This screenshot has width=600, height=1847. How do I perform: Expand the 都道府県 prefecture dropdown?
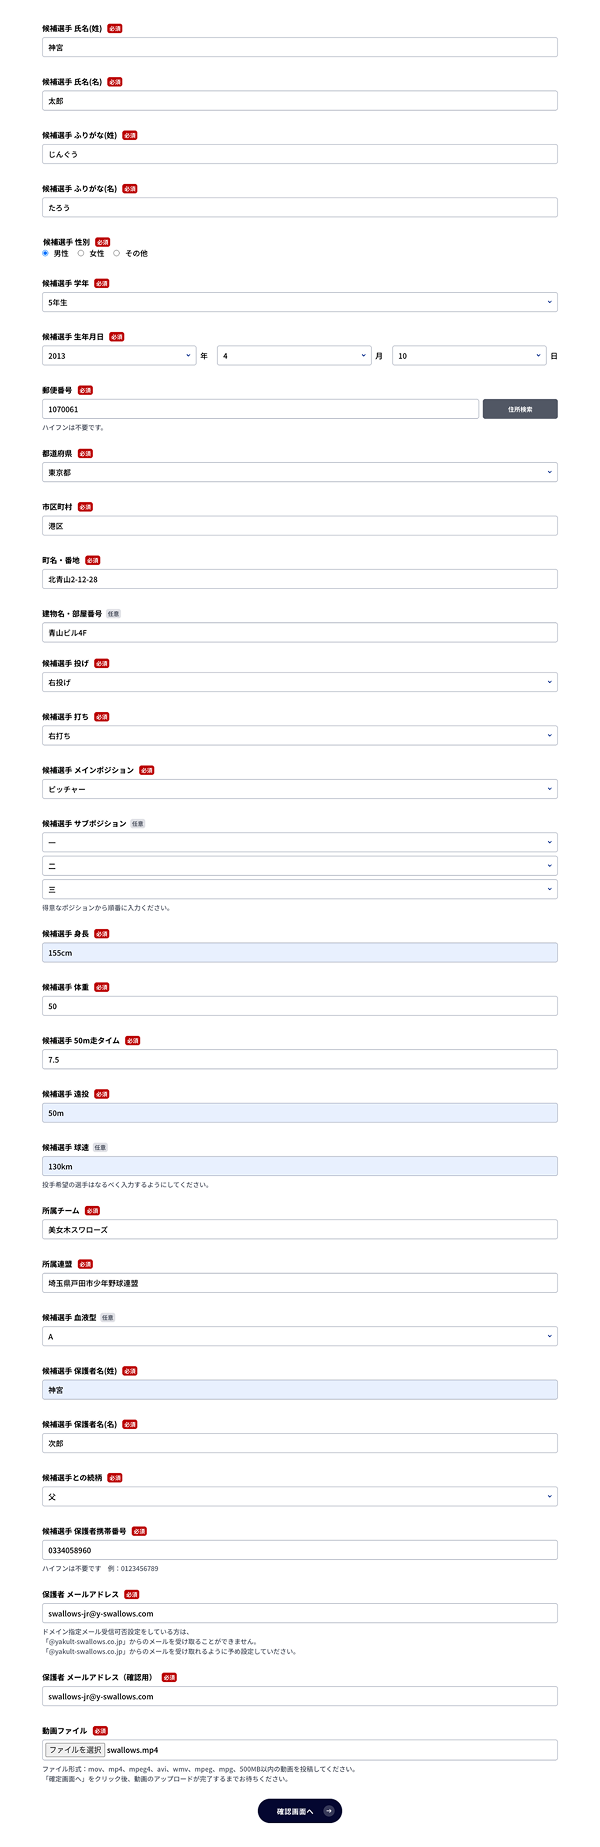click(x=299, y=472)
